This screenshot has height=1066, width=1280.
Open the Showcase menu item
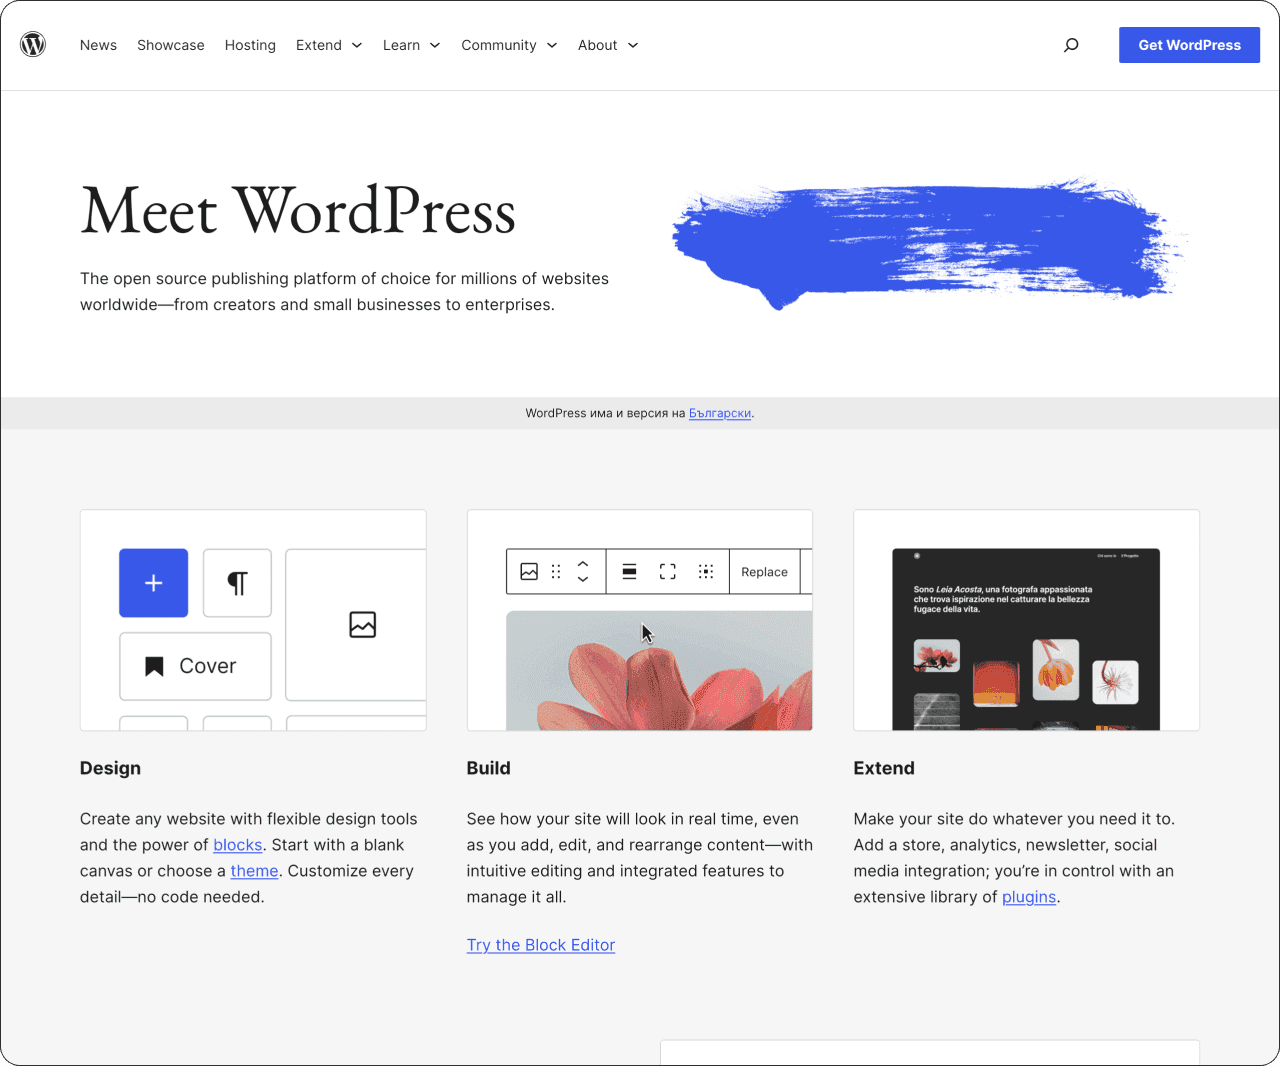coord(171,45)
